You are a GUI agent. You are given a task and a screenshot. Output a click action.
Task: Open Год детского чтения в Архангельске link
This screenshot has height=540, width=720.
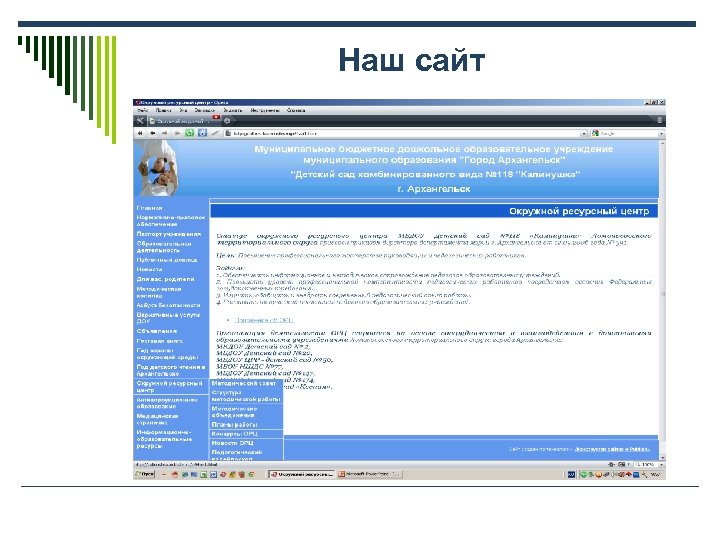[170, 370]
